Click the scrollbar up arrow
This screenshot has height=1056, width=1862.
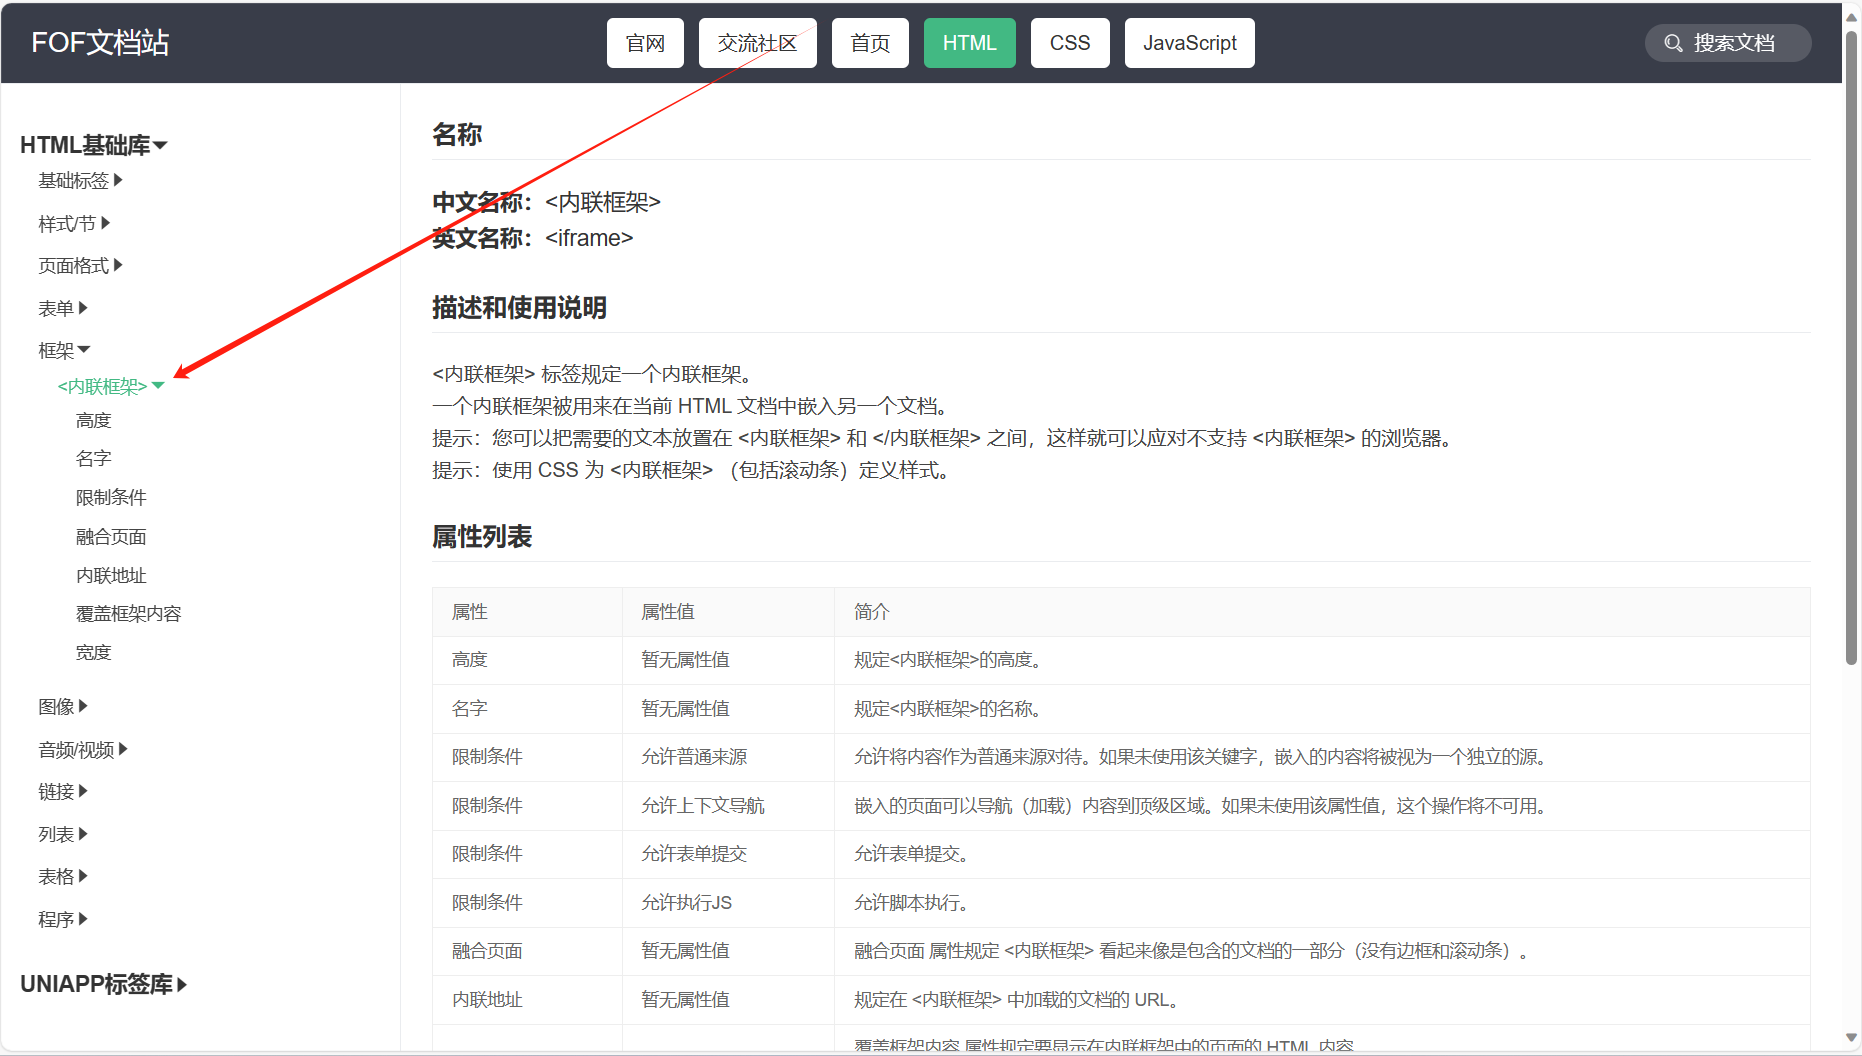1851,17
